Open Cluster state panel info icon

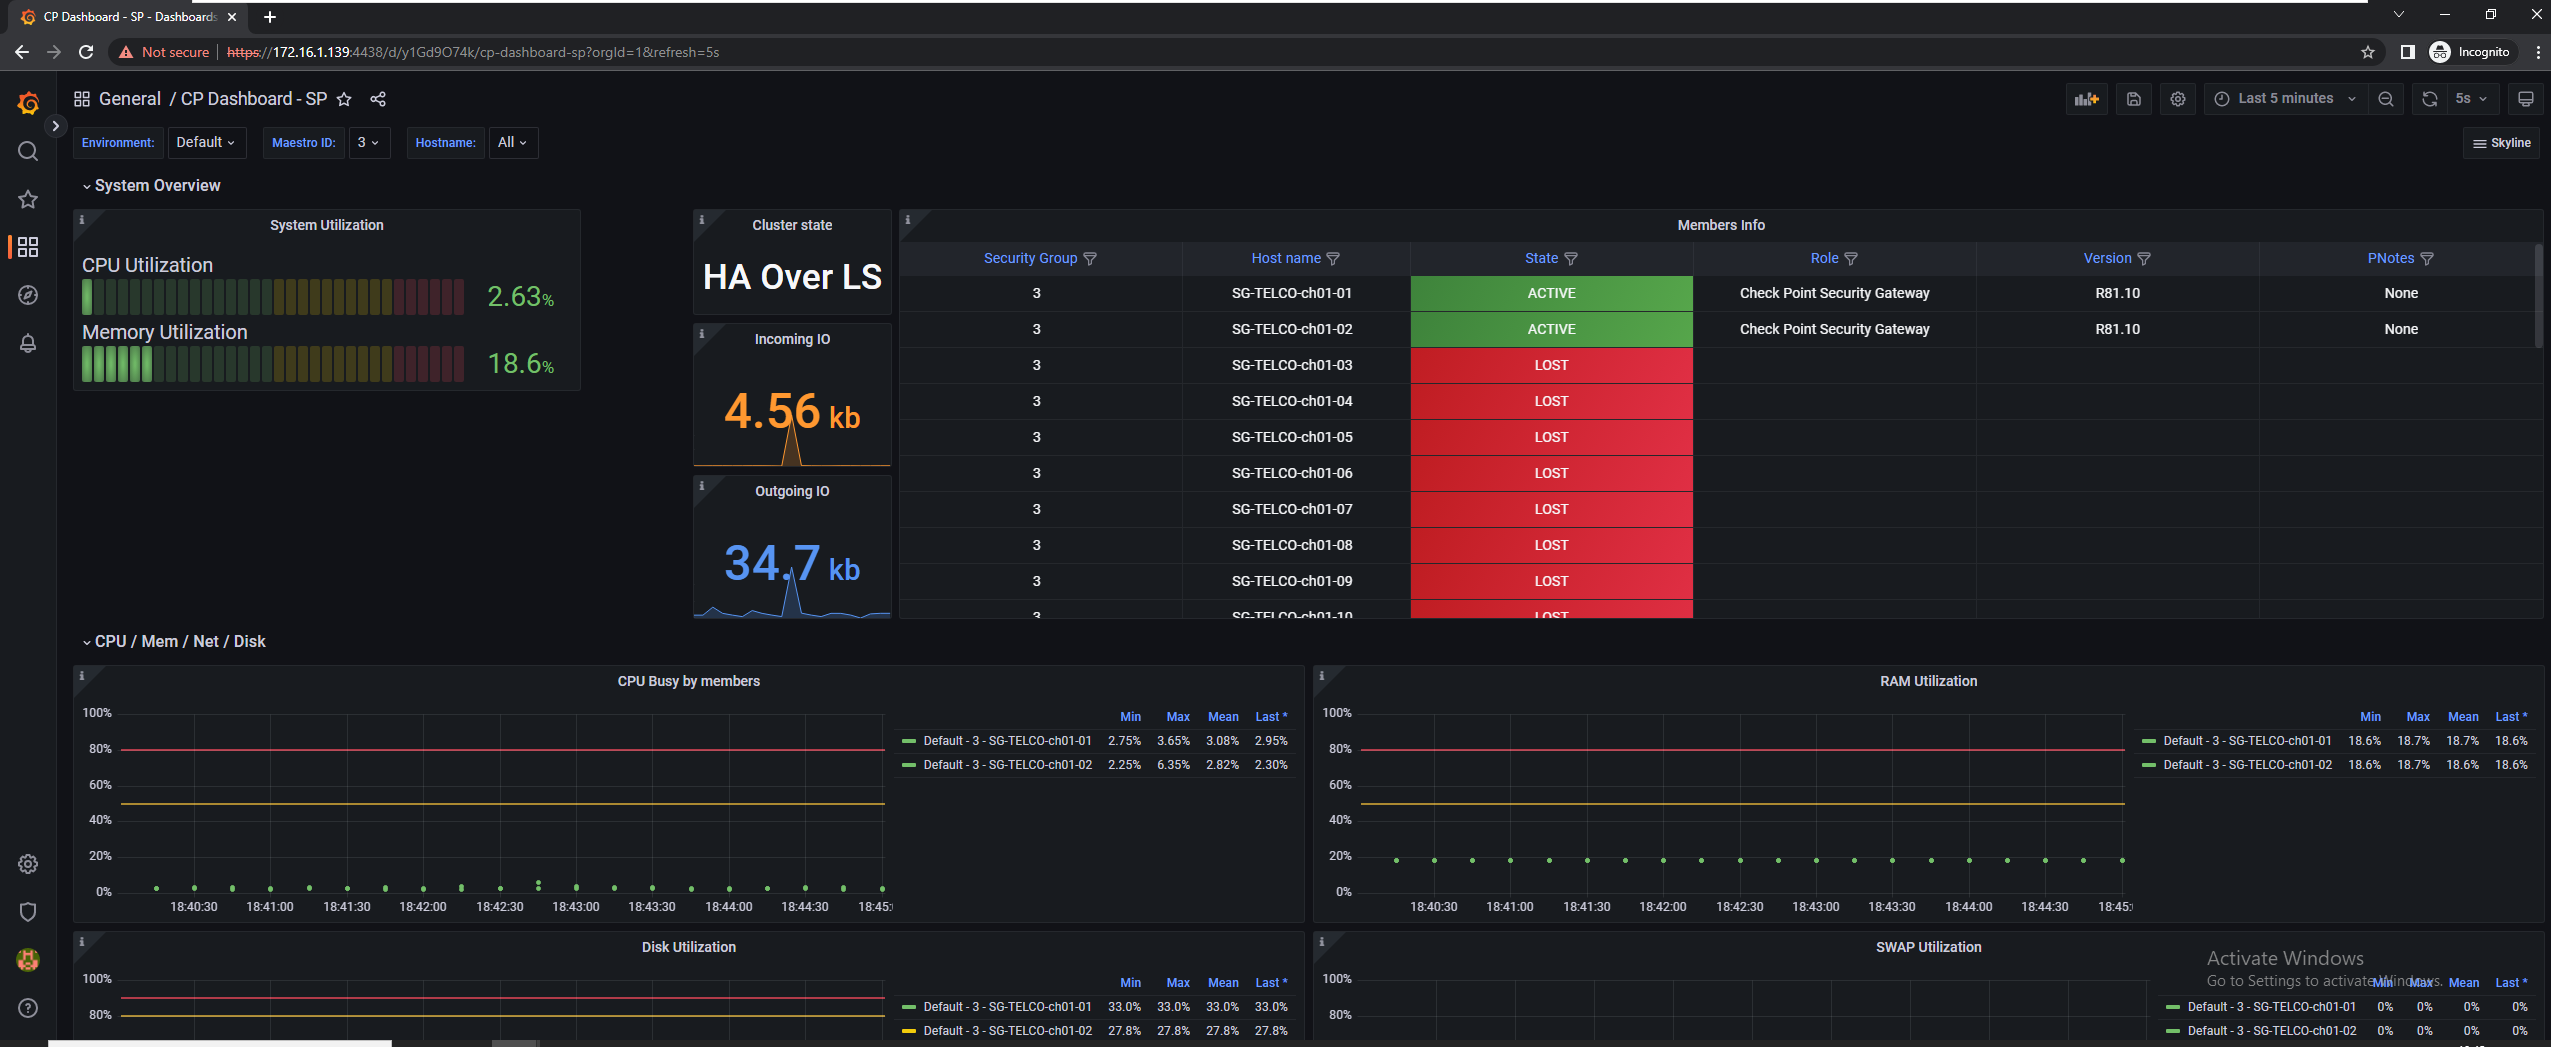(x=702, y=219)
